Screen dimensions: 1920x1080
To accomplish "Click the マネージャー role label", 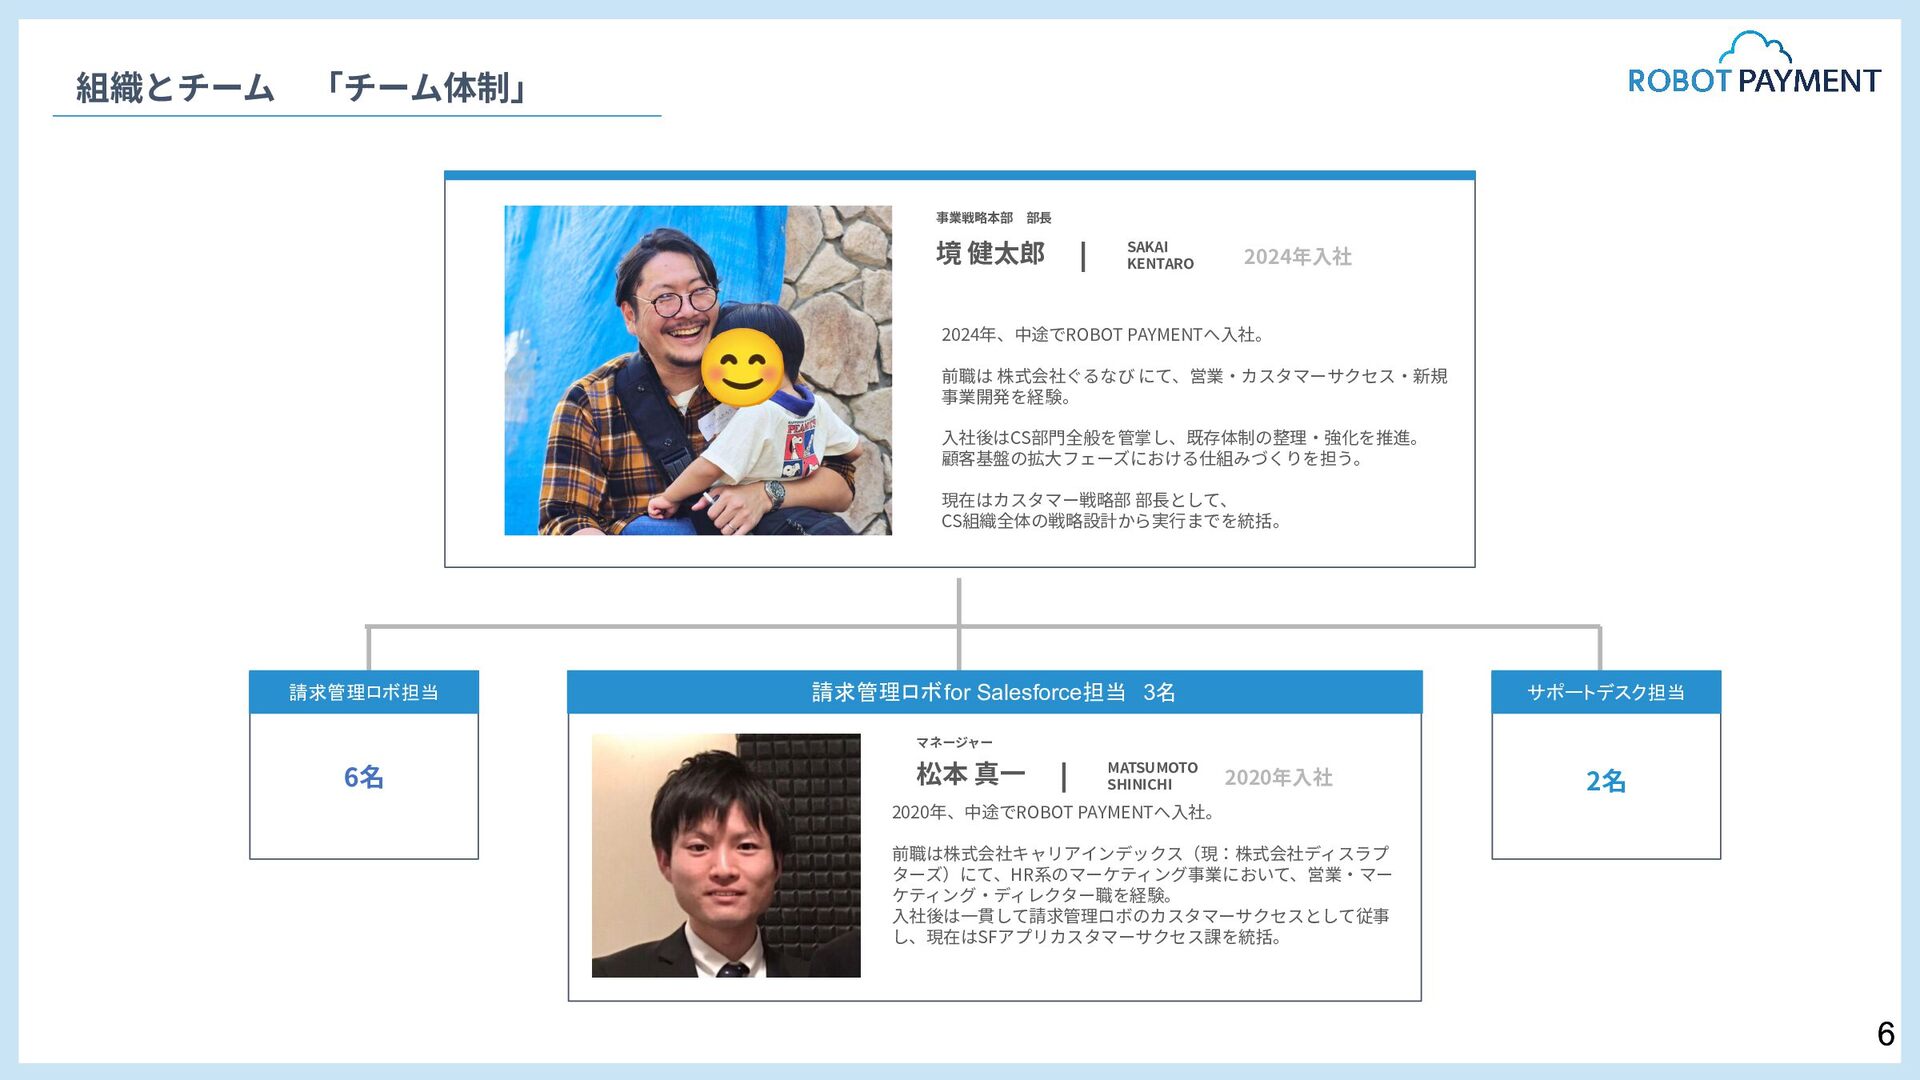I will 954,743.
